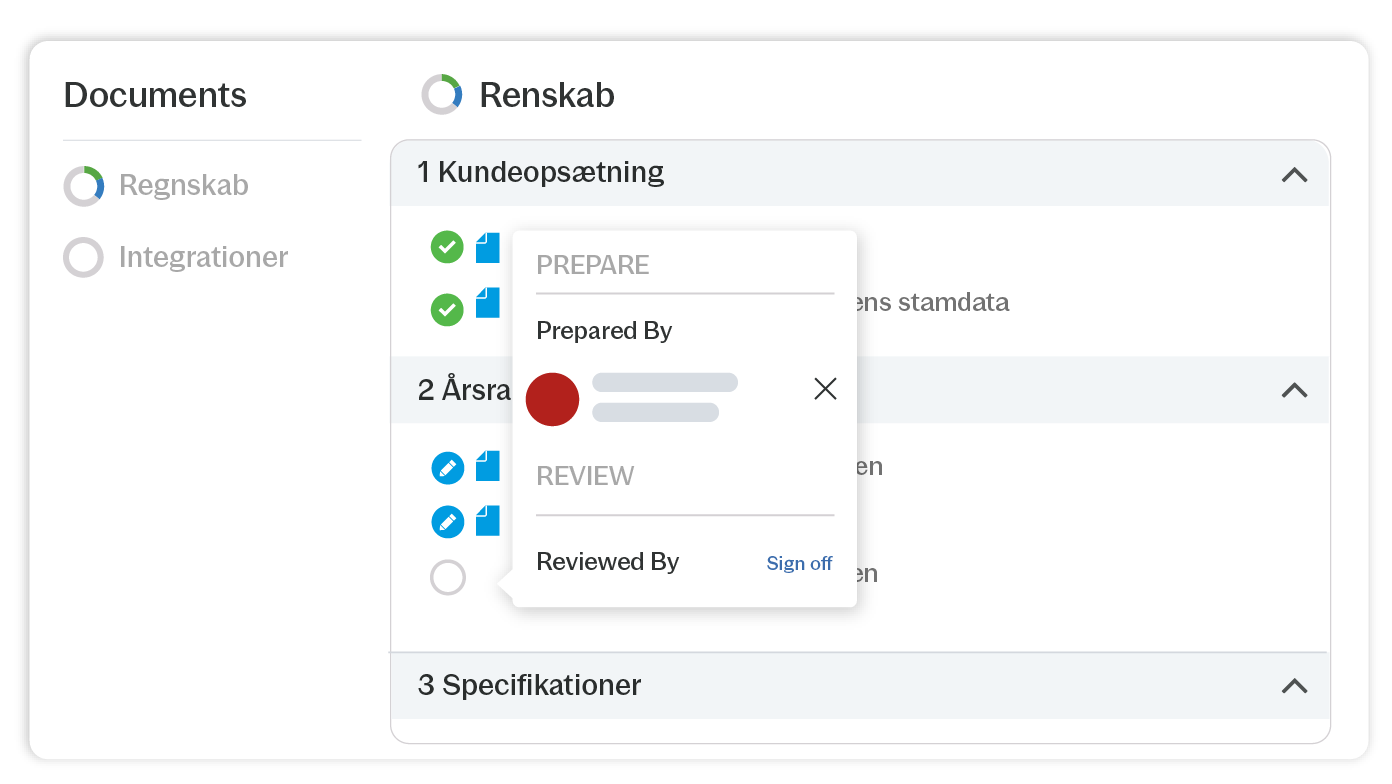The image size is (1392, 784).
Task: Toggle the first green checkmark status
Action: pyautogui.click(x=447, y=247)
